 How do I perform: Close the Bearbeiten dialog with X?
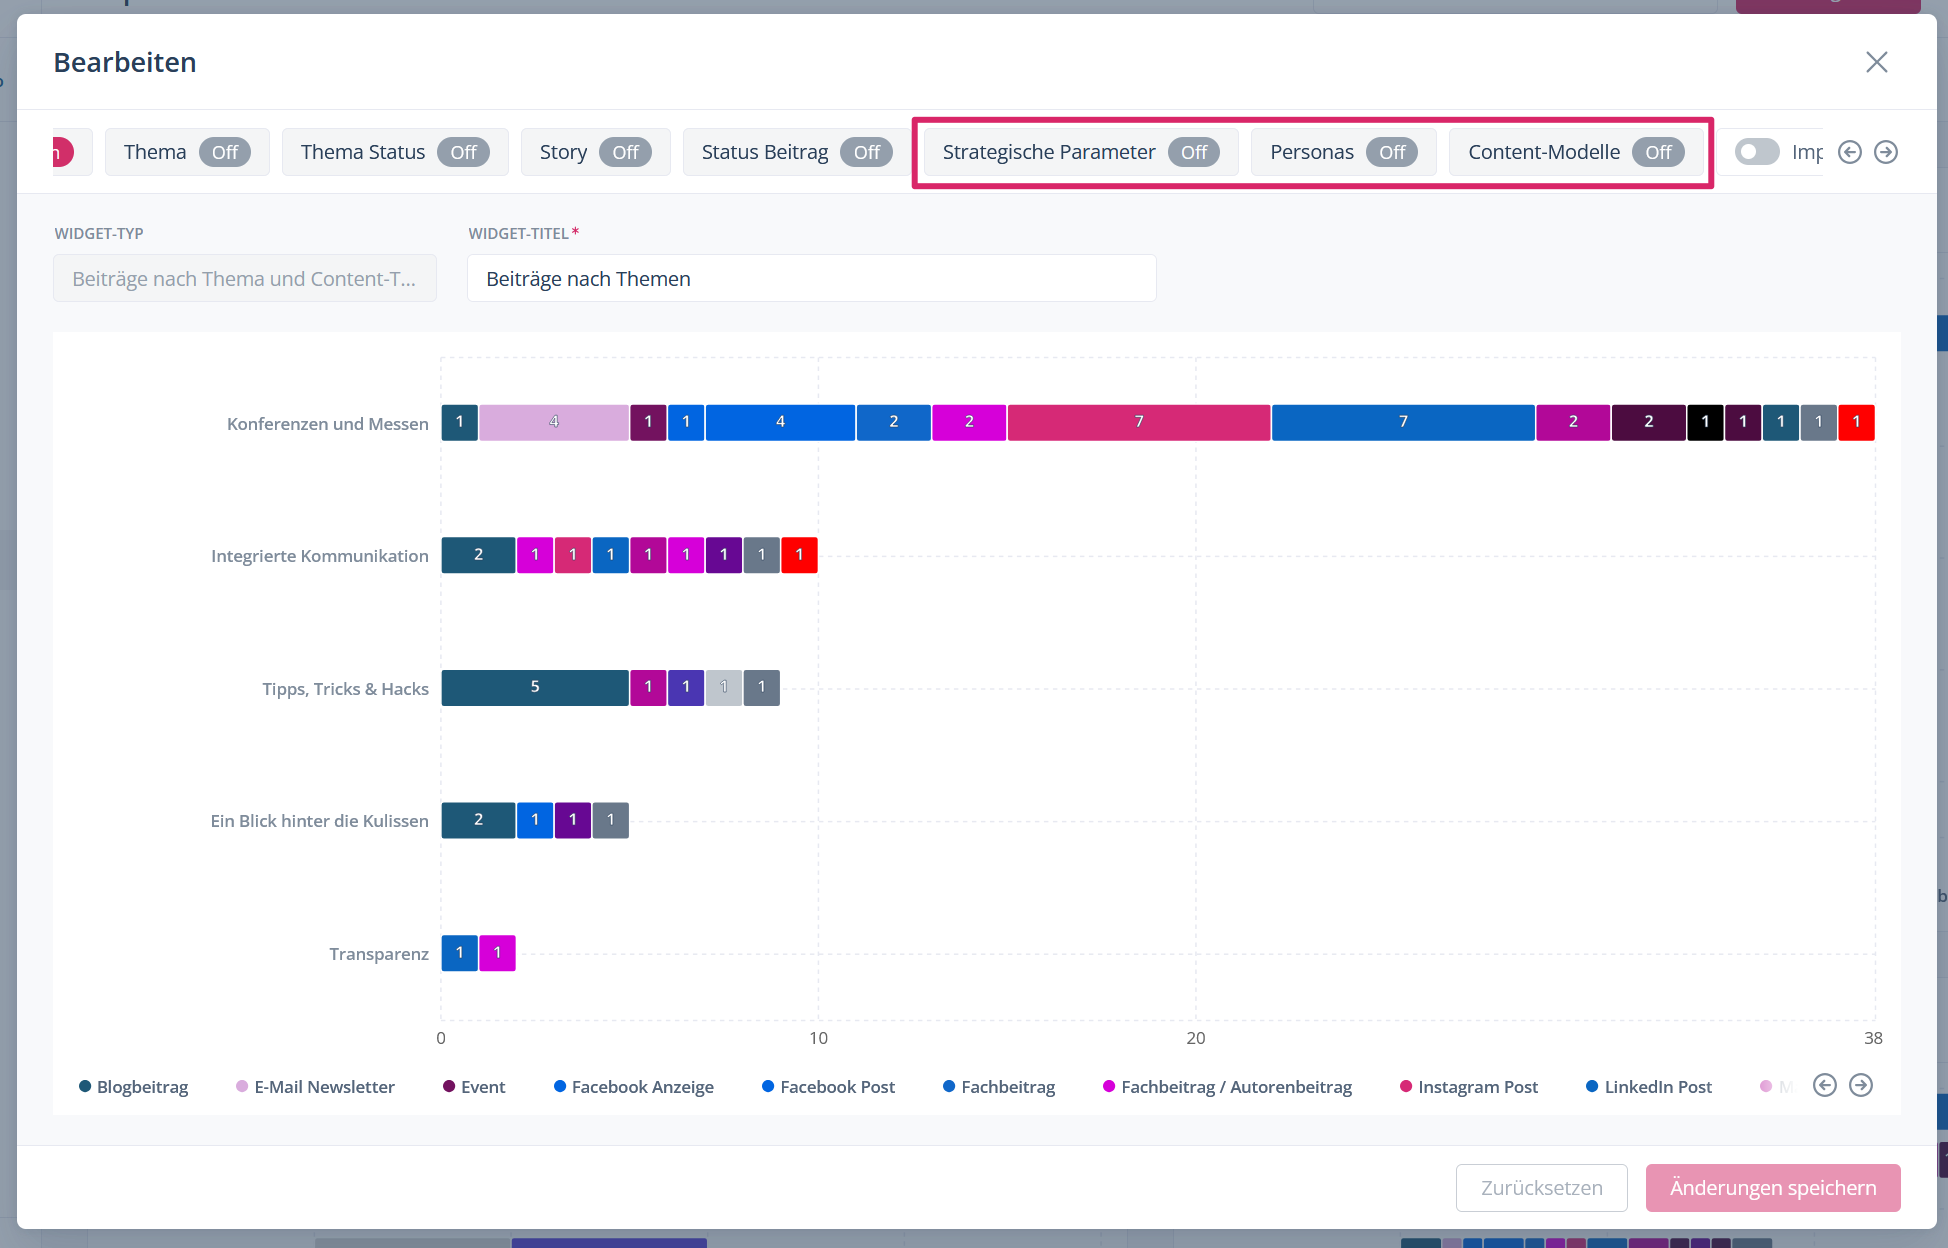tap(1876, 62)
